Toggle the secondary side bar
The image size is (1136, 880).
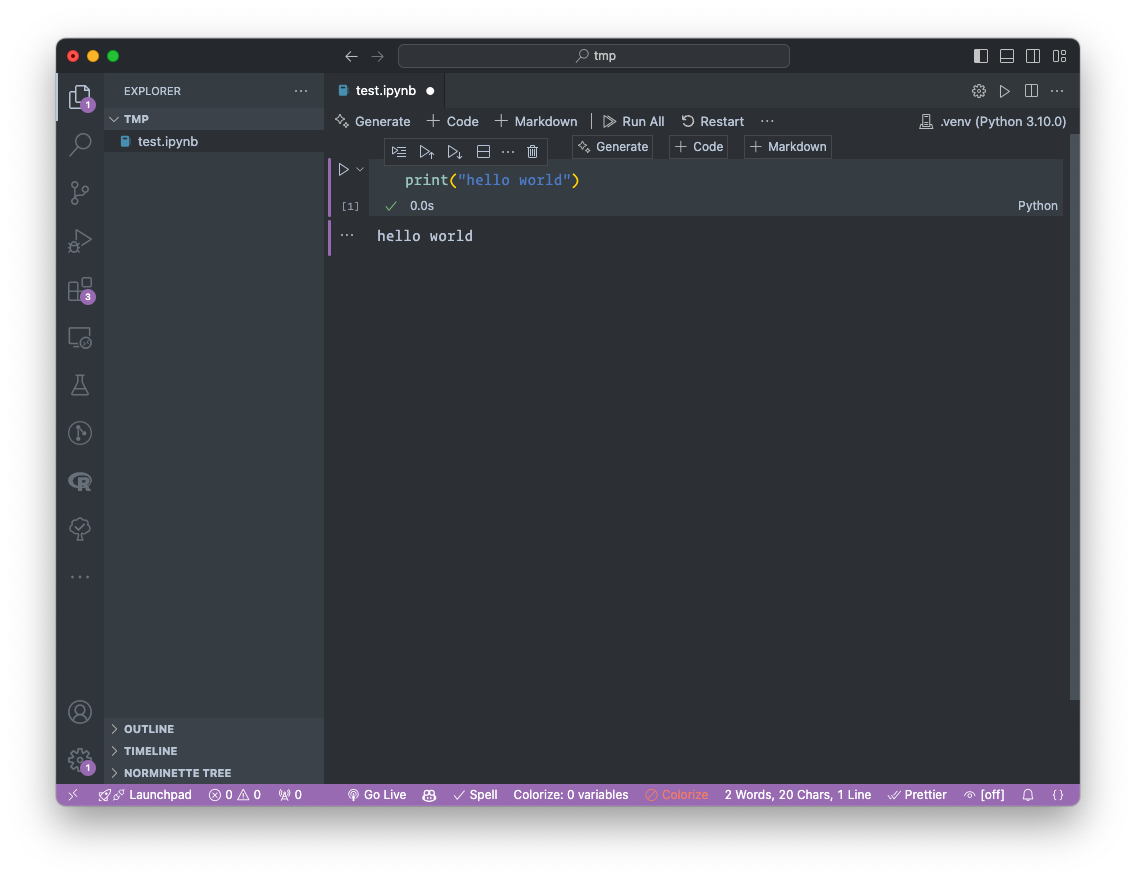1033,56
